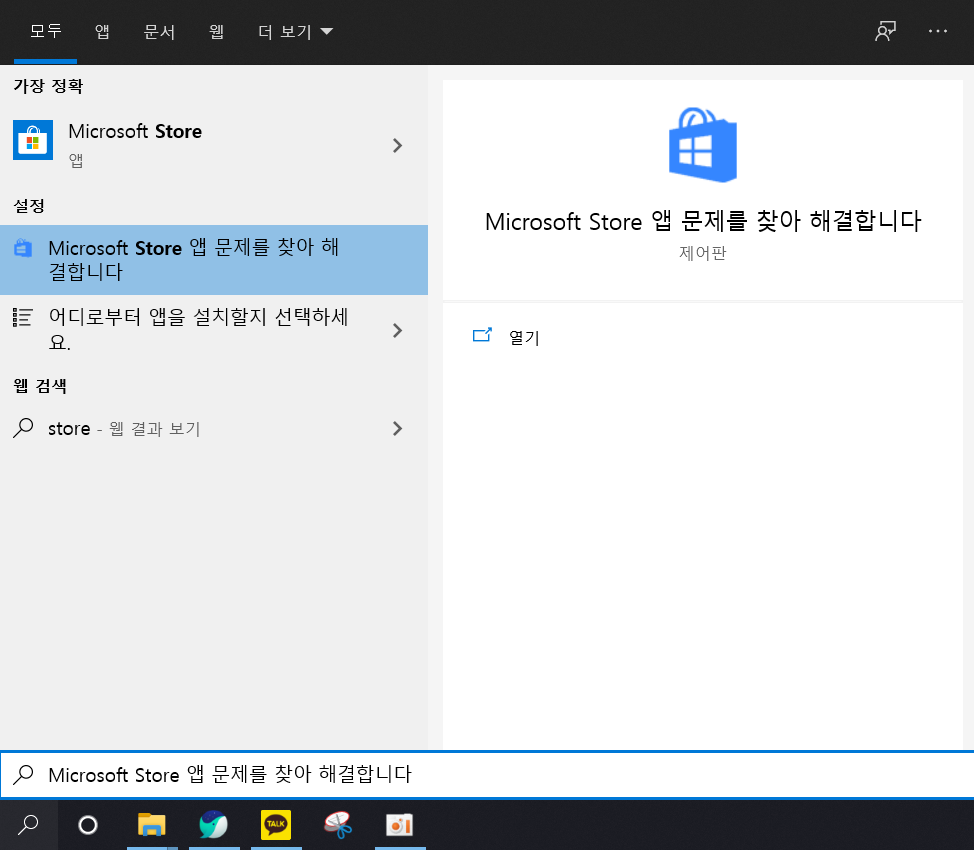
Task: Click the preview title Microsoft Store 앱 문제를 찾아 해결합니다
Action: tap(703, 221)
